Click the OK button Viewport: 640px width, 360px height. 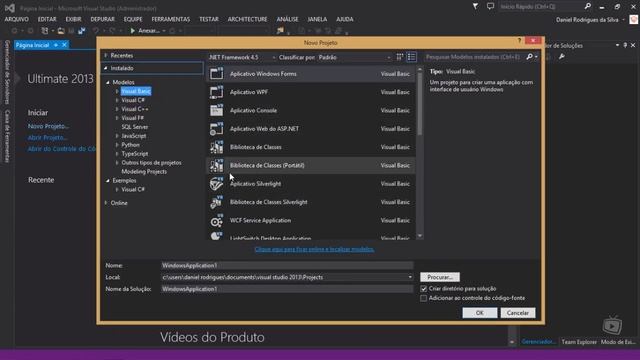(x=480, y=313)
